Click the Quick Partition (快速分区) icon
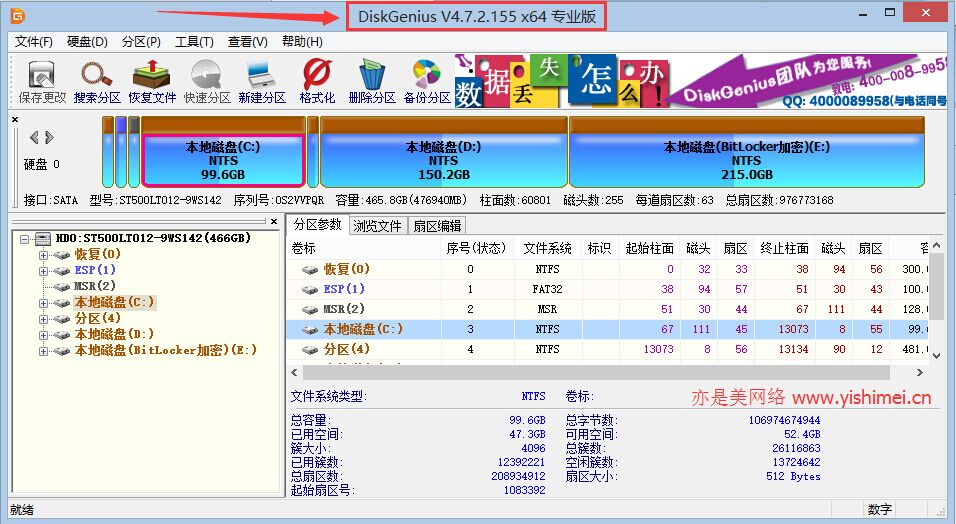Viewport: 956px width, 524px height. coord(207,81)
